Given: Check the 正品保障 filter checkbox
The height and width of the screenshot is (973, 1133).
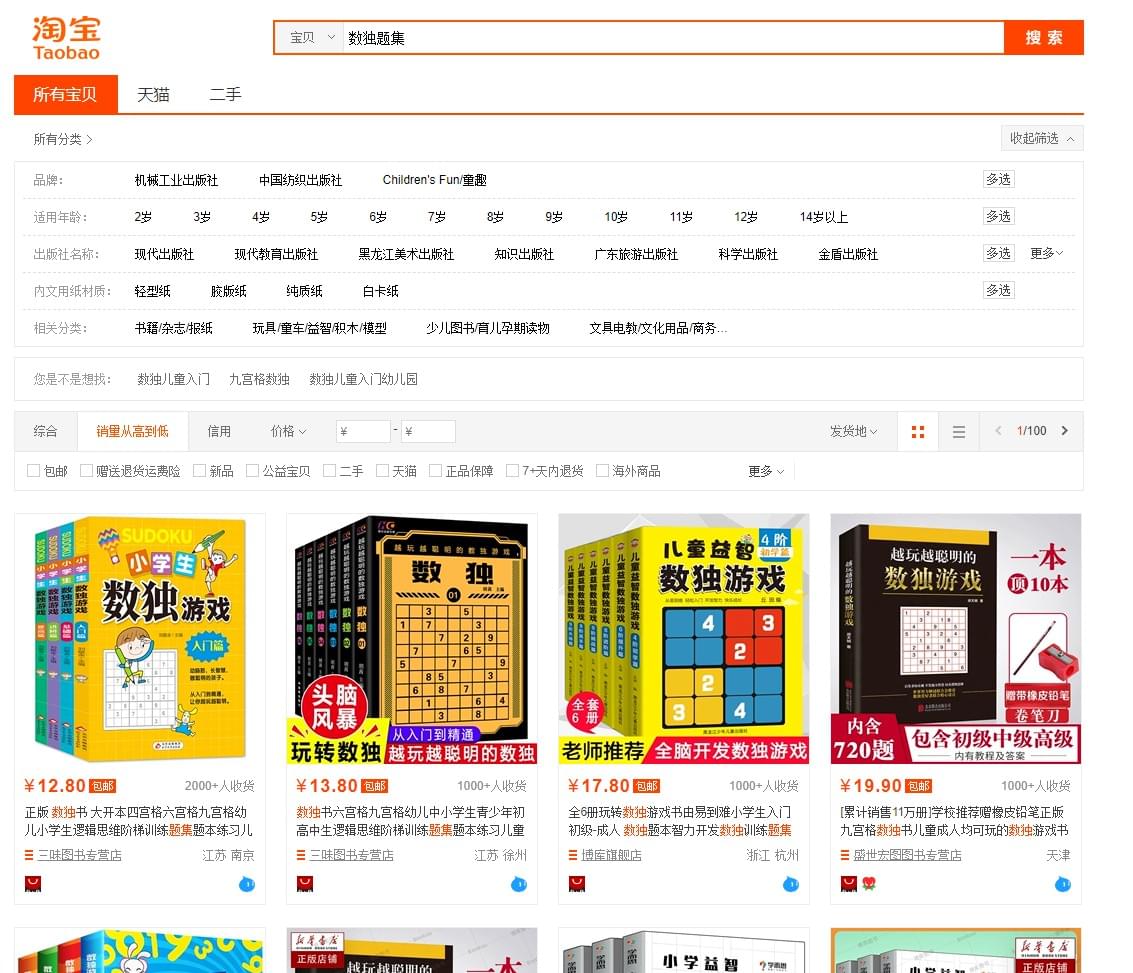Looking at the screenshot, I should tap(435, 471).
